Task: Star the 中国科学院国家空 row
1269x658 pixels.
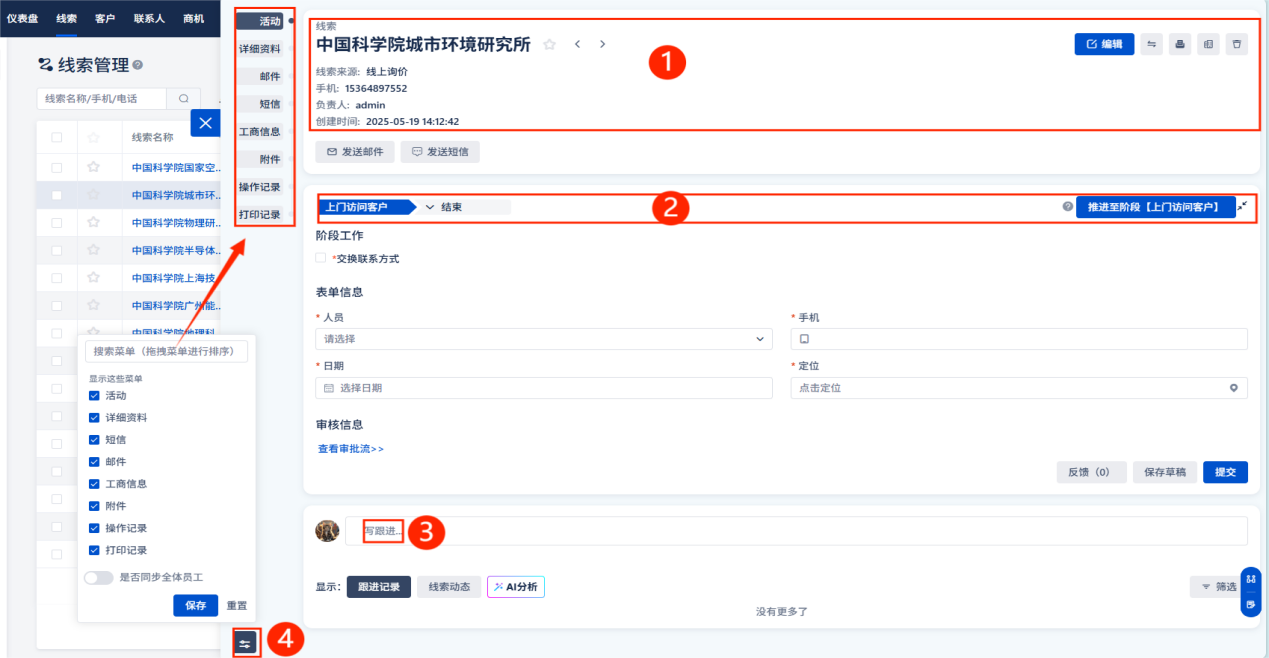Action: [94, 167]
